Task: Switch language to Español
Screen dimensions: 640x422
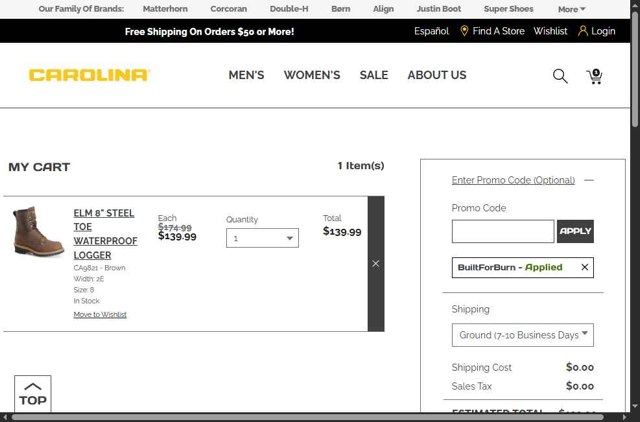Action: [x=431, y=31]
